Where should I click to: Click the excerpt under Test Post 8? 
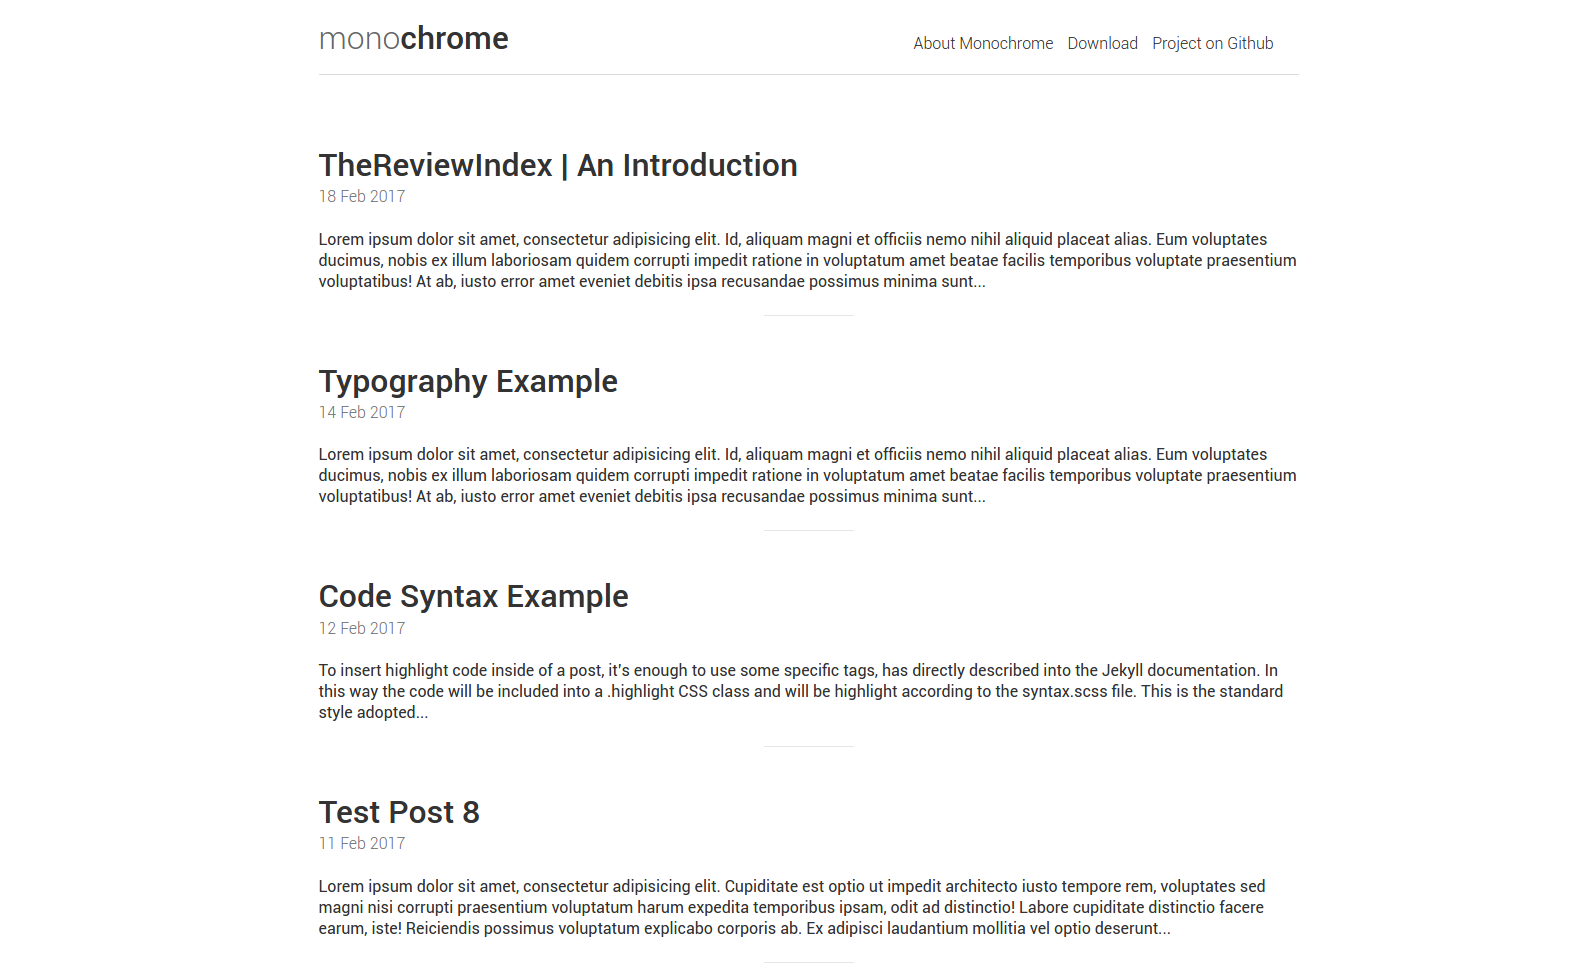[x=791, y=908]
